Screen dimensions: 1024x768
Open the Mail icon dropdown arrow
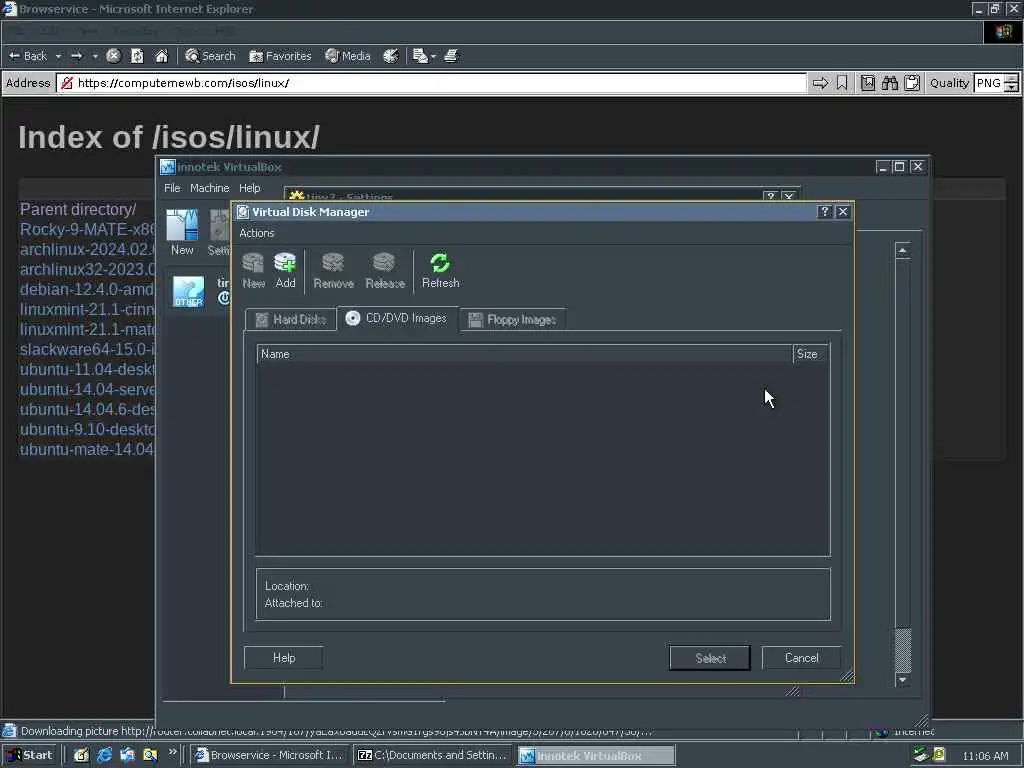[x=433, y=56]
